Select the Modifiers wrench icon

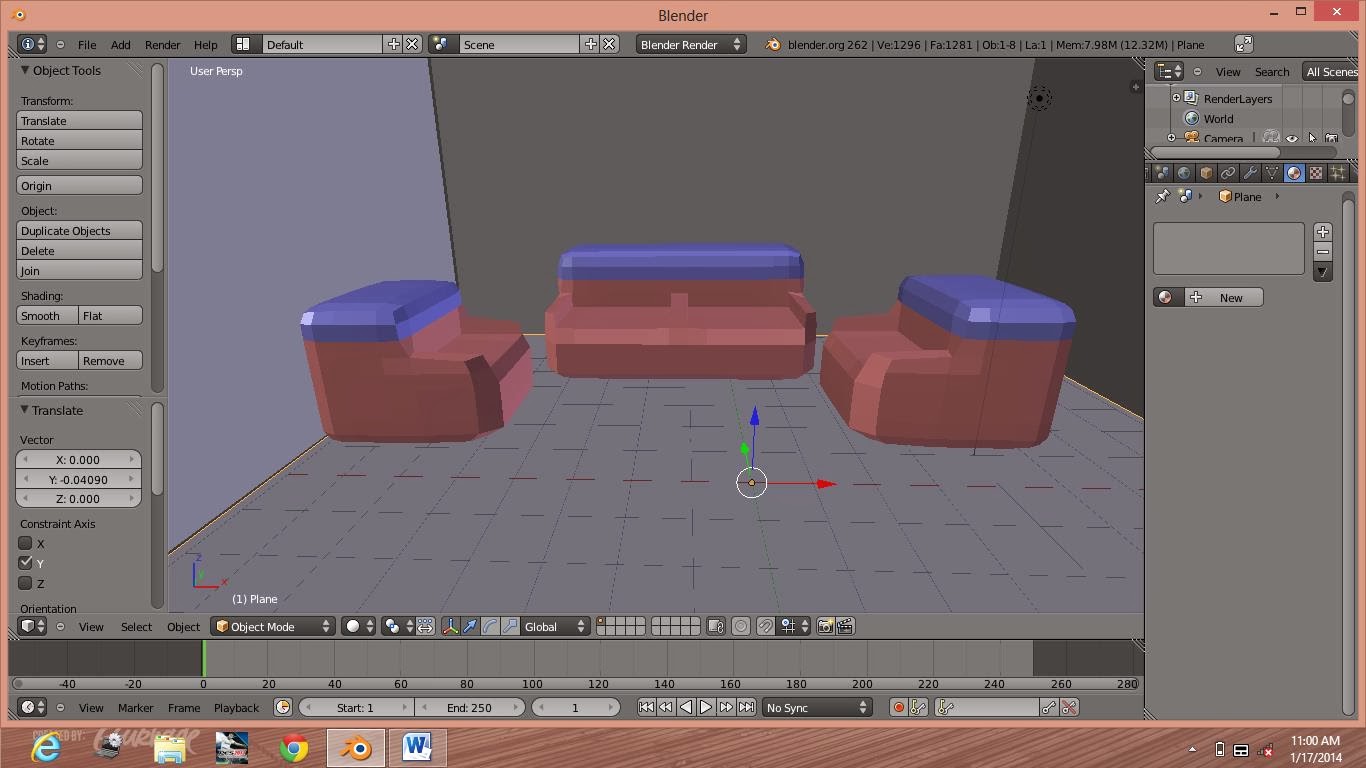[x=1250, y=172]
